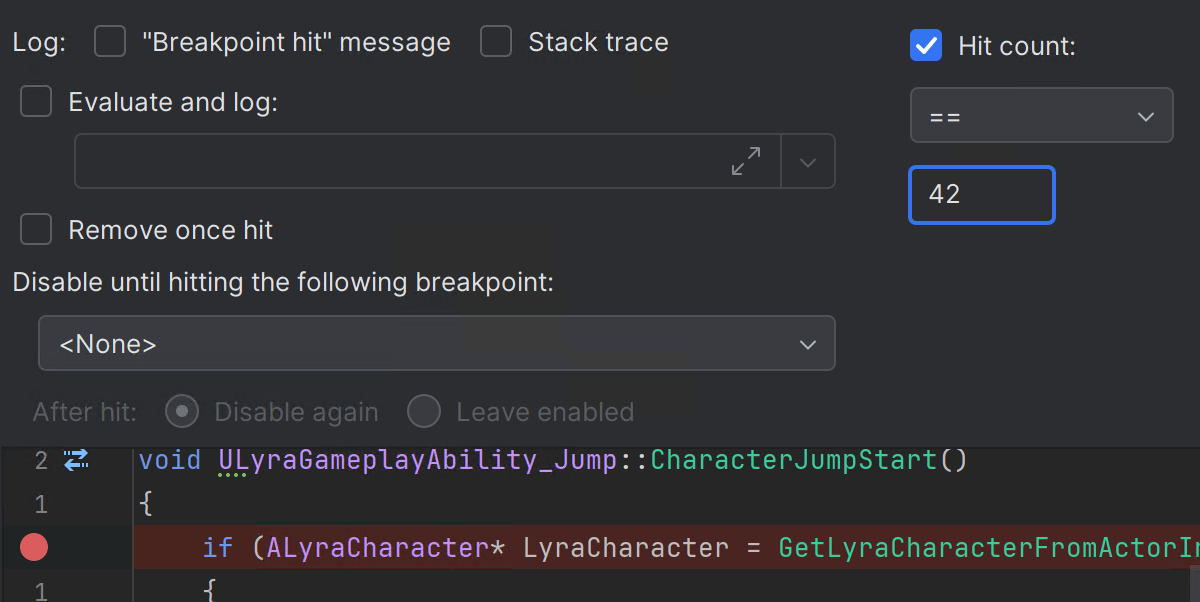Click the LyraCharacter variable in code
The image size is (1200, 602).
tap(626, 548)
